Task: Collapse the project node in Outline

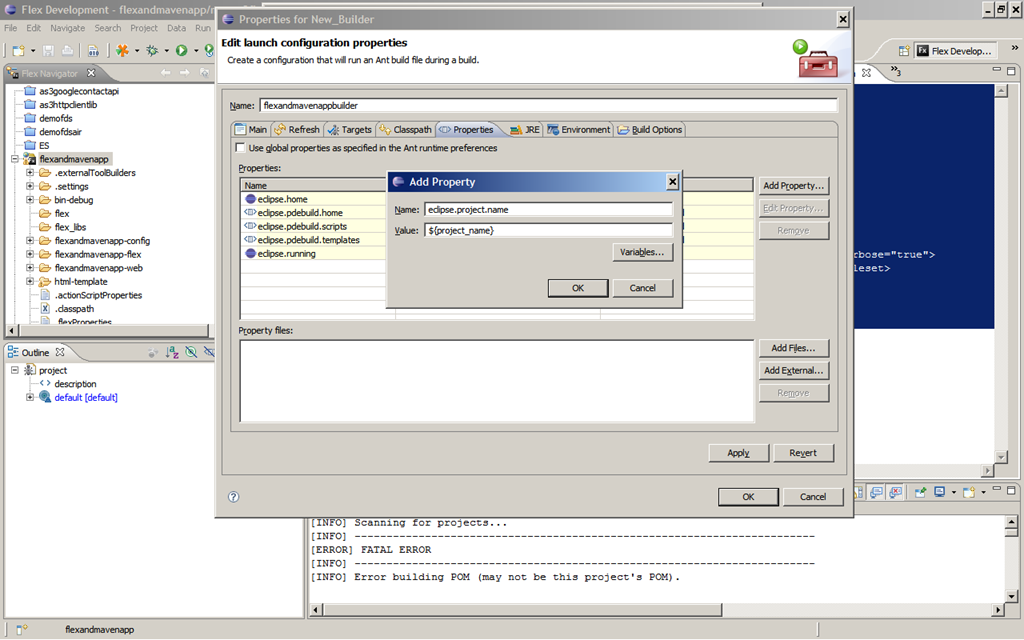Action: tap(14, 370)
